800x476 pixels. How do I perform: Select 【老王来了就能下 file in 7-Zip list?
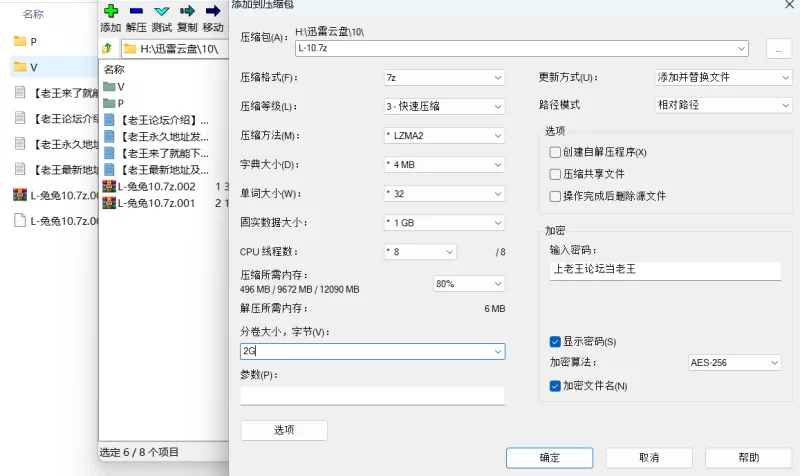[157, 153]
